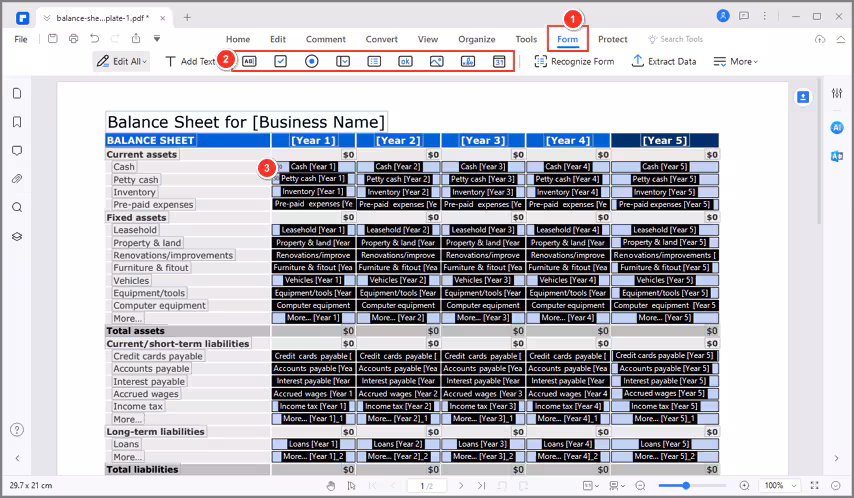Expand the More dropdown

tap(735, 62)
